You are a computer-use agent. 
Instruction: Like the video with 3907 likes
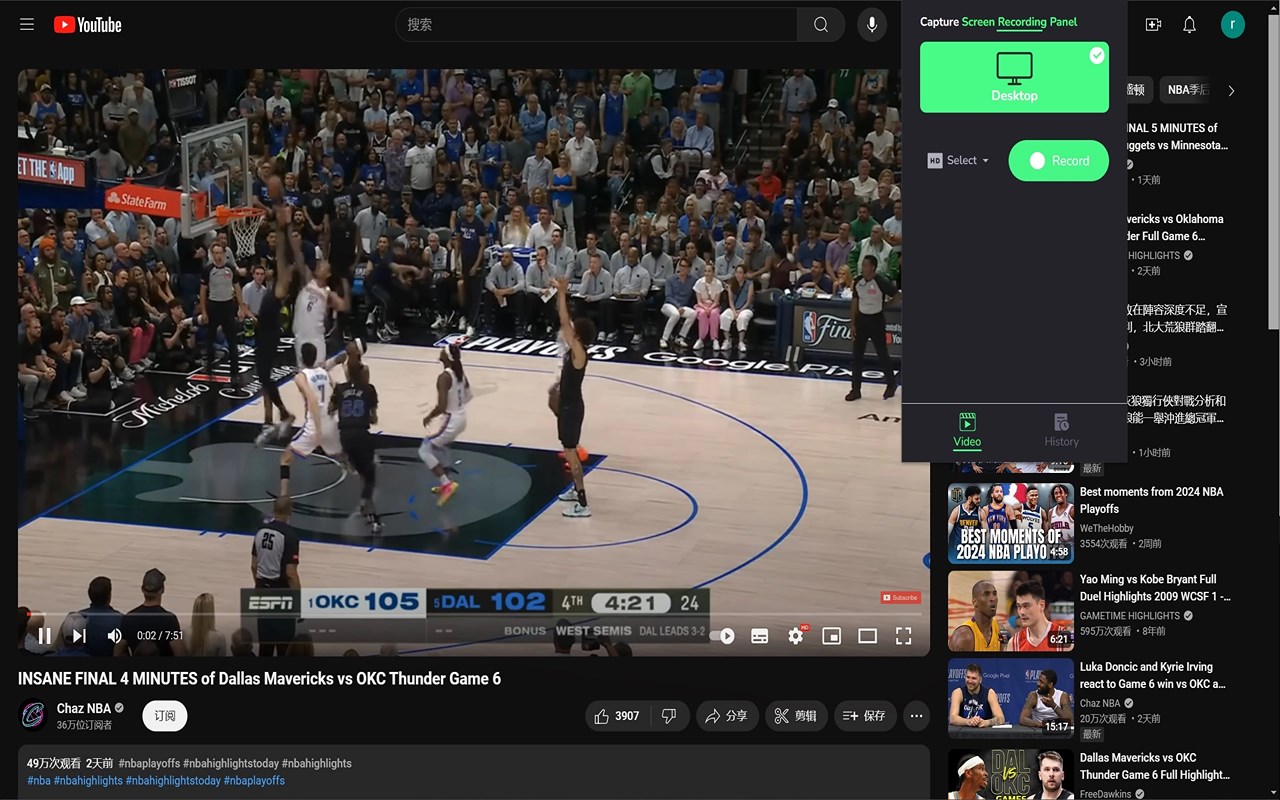tap(617, 716)
